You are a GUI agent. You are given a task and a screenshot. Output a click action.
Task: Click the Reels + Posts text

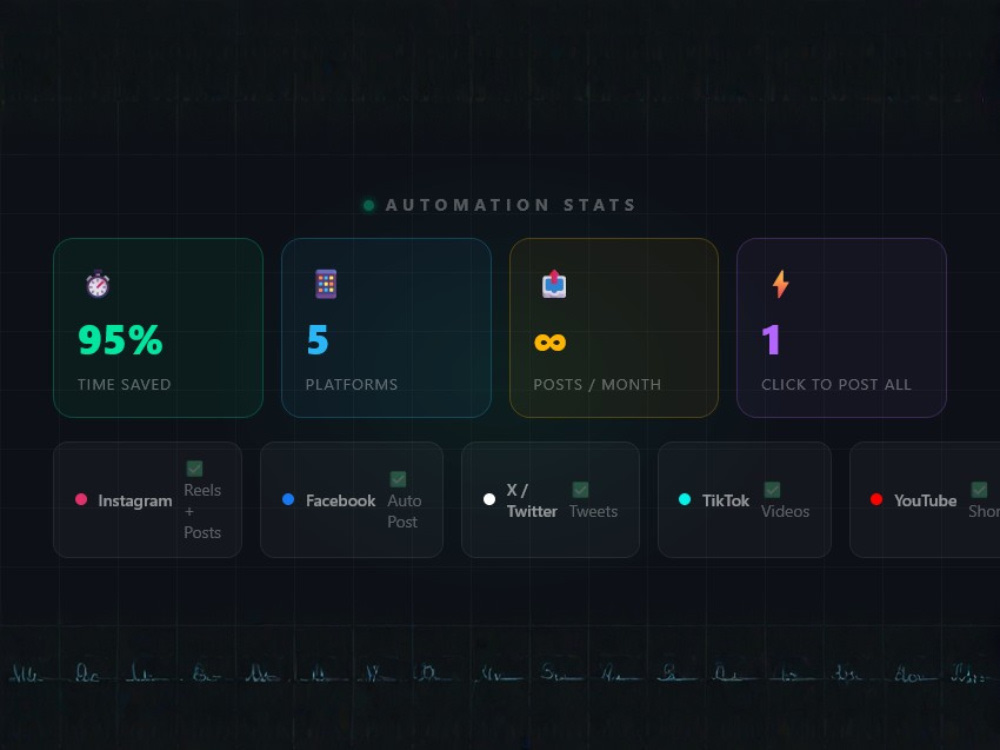202,511
